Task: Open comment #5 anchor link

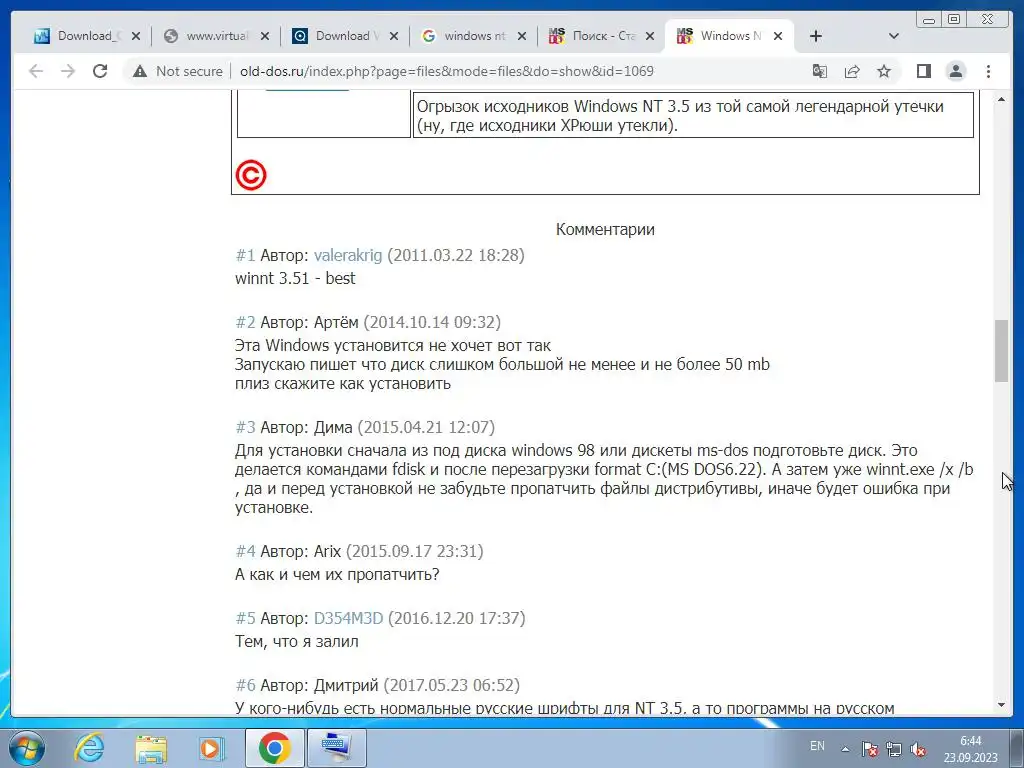Action: pos(246,618)
